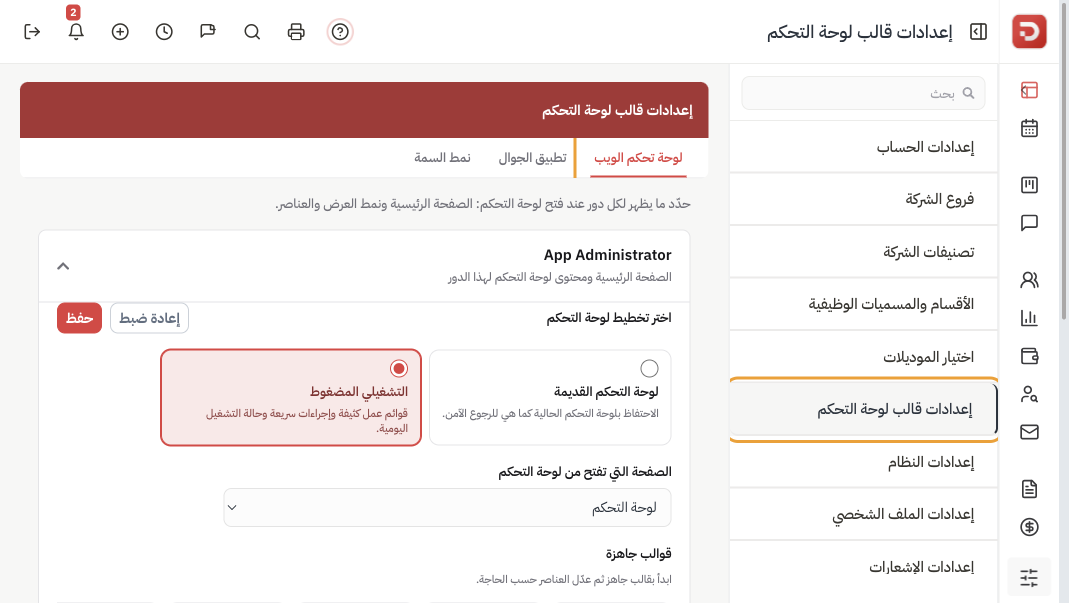This screenshot has height=603, width=1069.
Task: Open إعدادات الإشعارات menu item
Action: click(x=863, y=567)
